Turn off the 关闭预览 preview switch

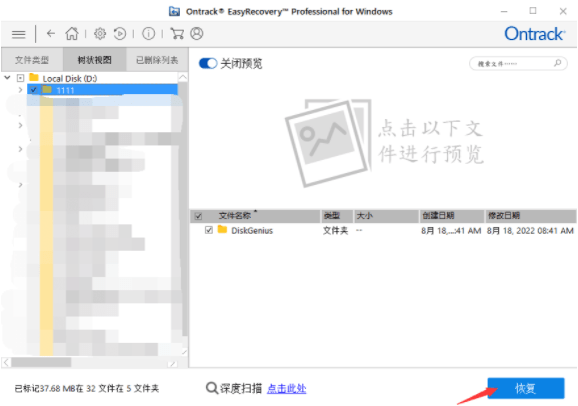pyautogui.click(x=208, y=63)
